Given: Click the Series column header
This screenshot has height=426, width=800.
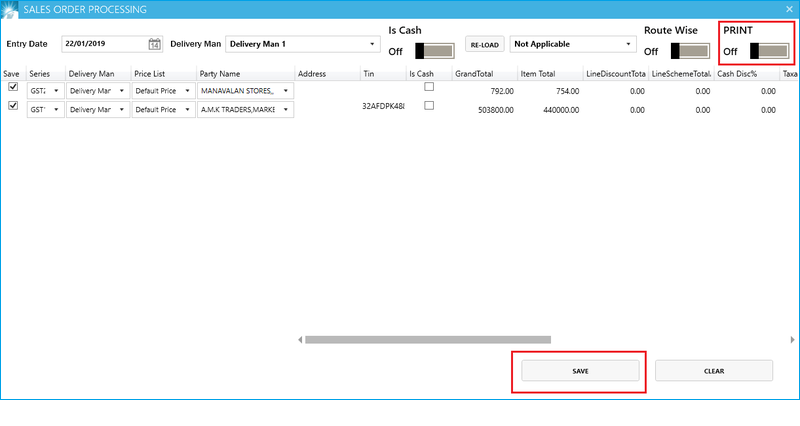Looking at the screenshot, I should 40,74.
